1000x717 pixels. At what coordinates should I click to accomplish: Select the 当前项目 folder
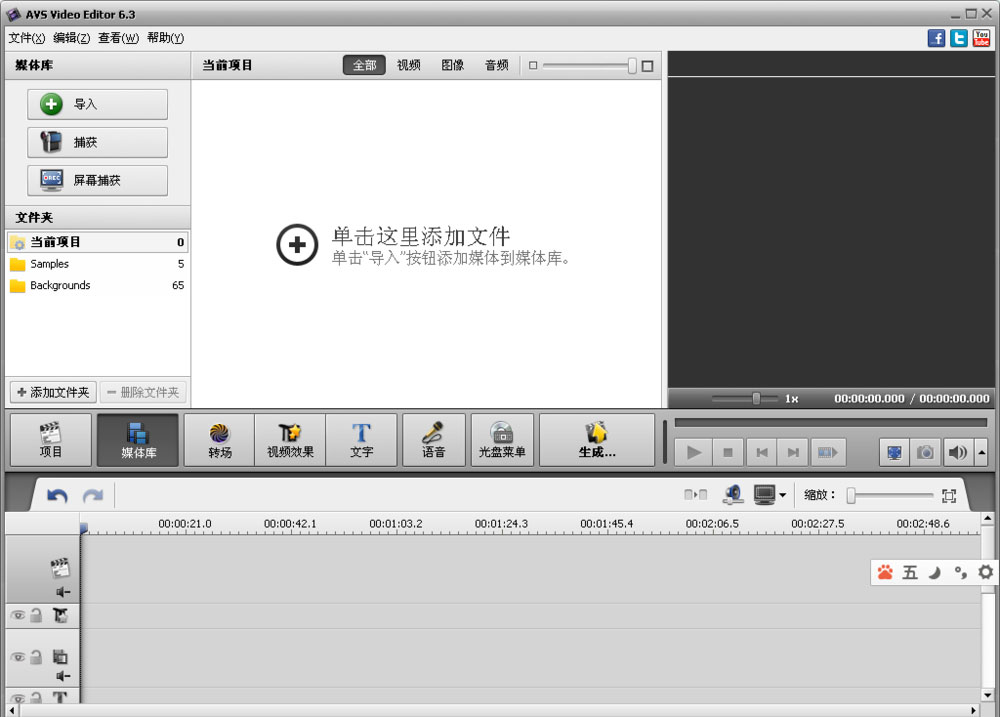pos(98,242)
